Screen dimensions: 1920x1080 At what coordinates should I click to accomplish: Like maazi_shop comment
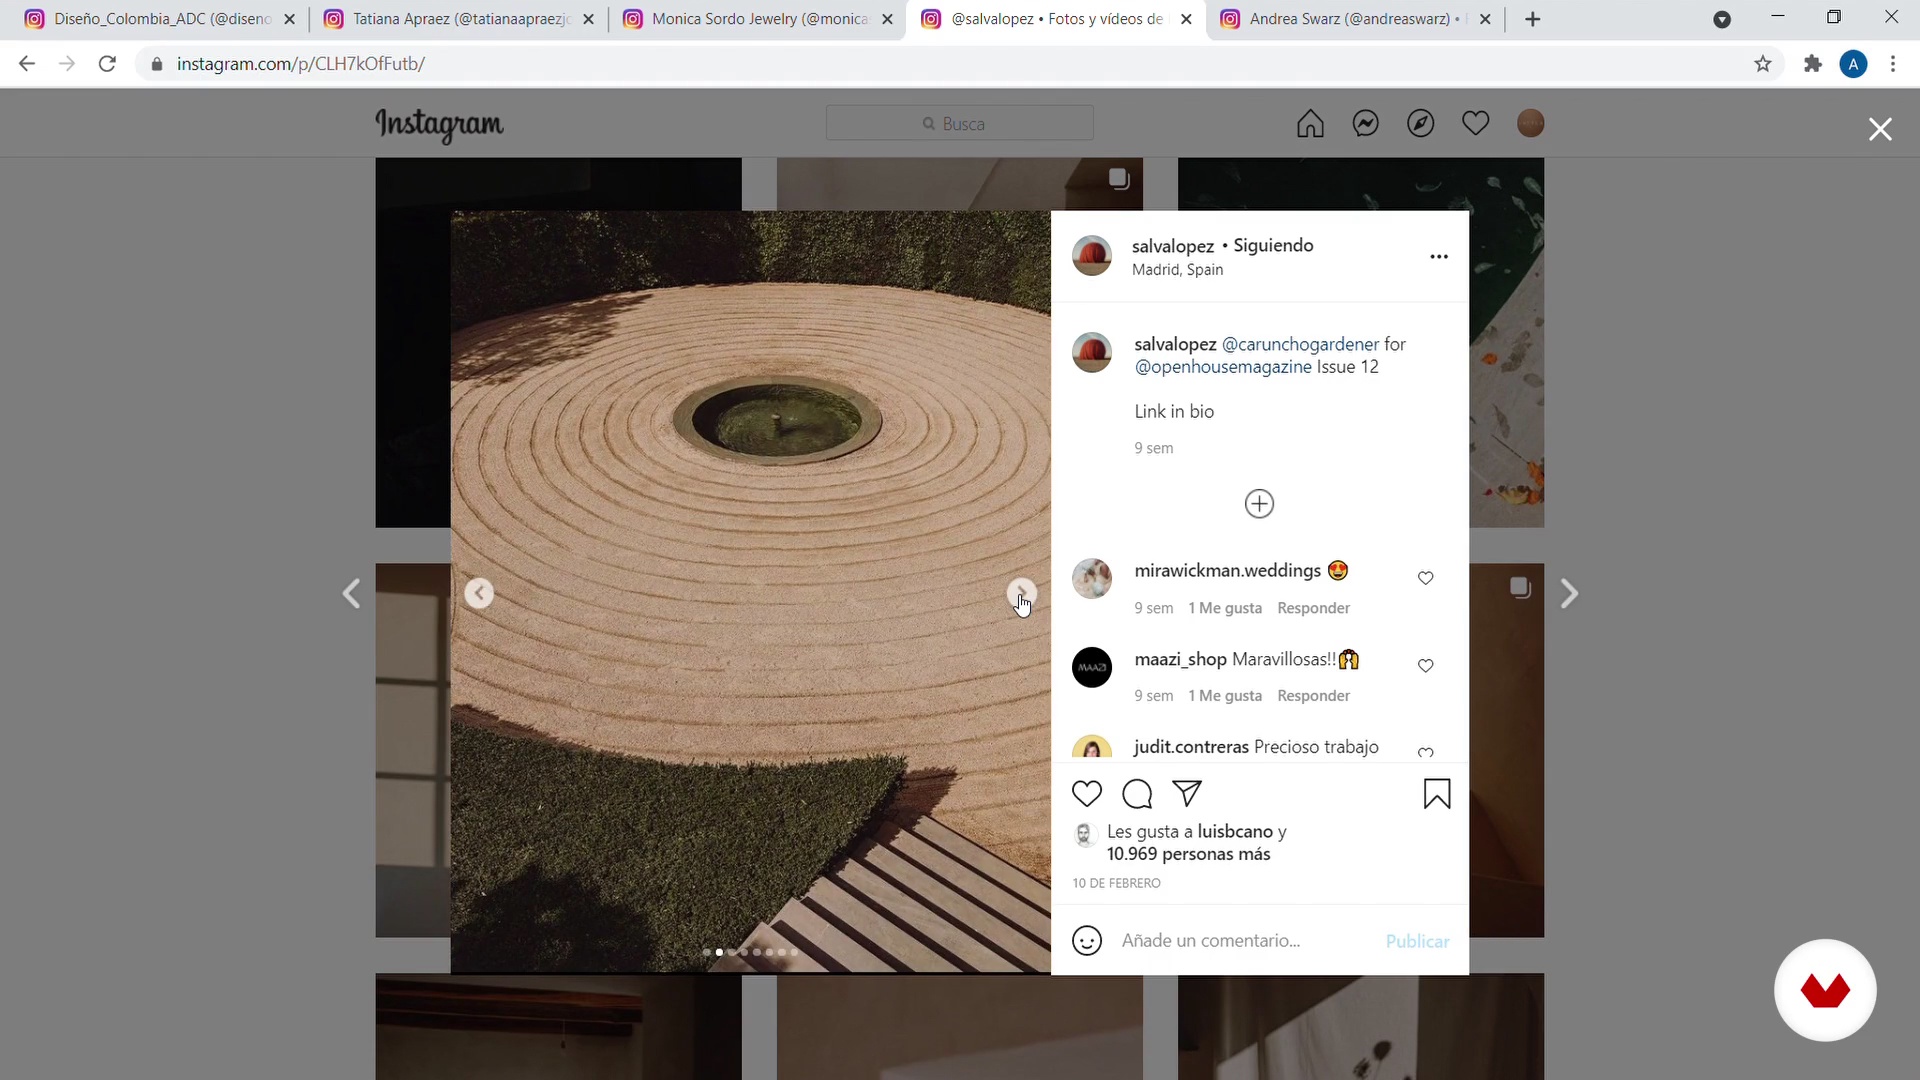coord(1426,666)
